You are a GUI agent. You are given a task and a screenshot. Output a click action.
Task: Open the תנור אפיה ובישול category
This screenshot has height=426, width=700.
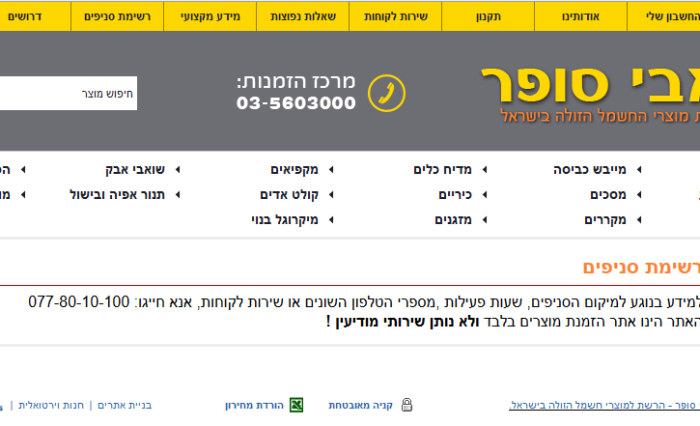tap(117, 195)
